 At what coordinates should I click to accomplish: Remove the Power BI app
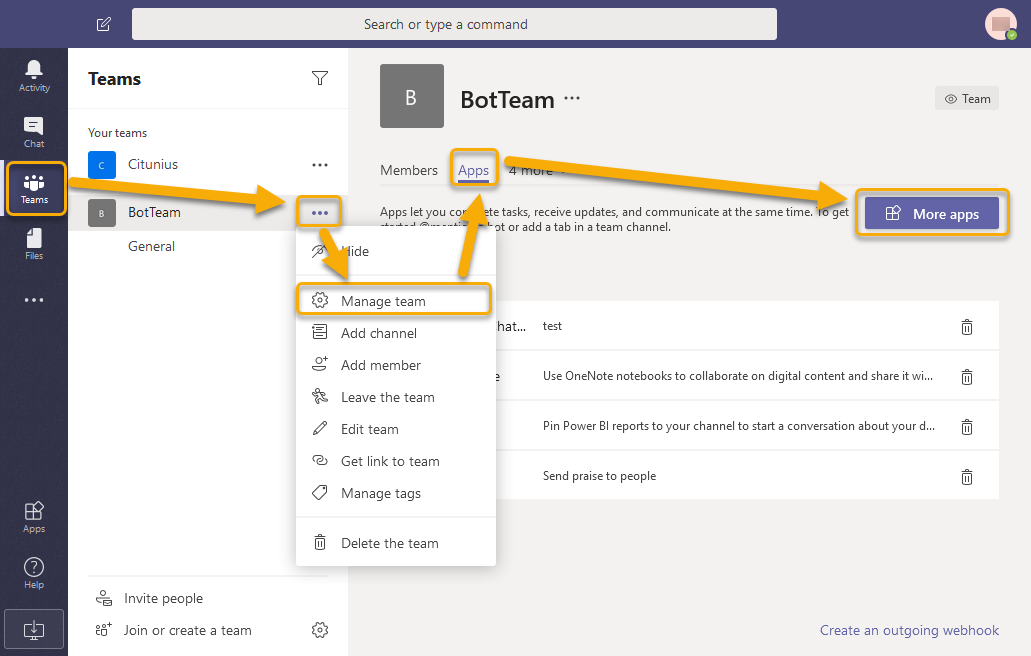[x=967, y=427]
